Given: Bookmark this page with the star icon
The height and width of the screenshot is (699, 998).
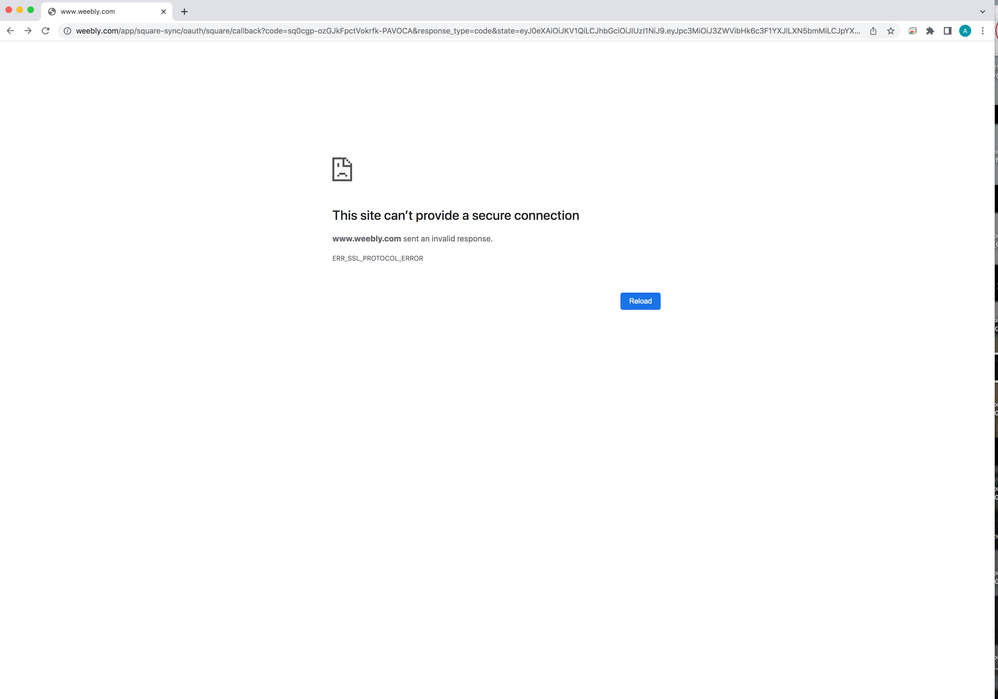Looking at the screenshot, I should click(x=891, y=31).
